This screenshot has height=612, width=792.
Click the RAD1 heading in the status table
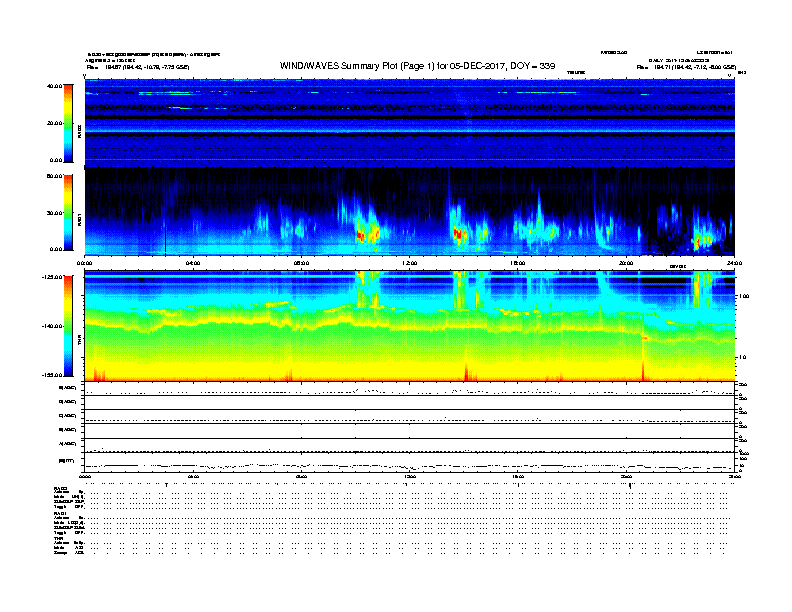coord(61,514)
